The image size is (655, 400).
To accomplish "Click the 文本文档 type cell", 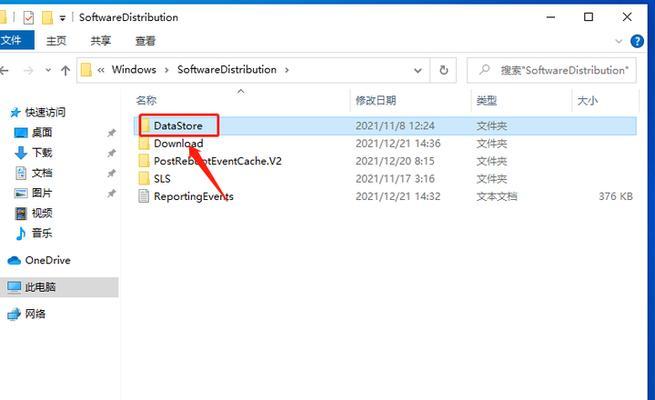I will (x=497, y=196).
